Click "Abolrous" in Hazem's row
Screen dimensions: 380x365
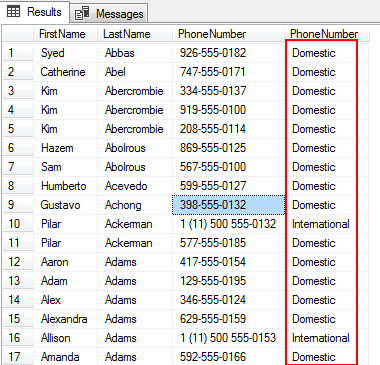135,148
